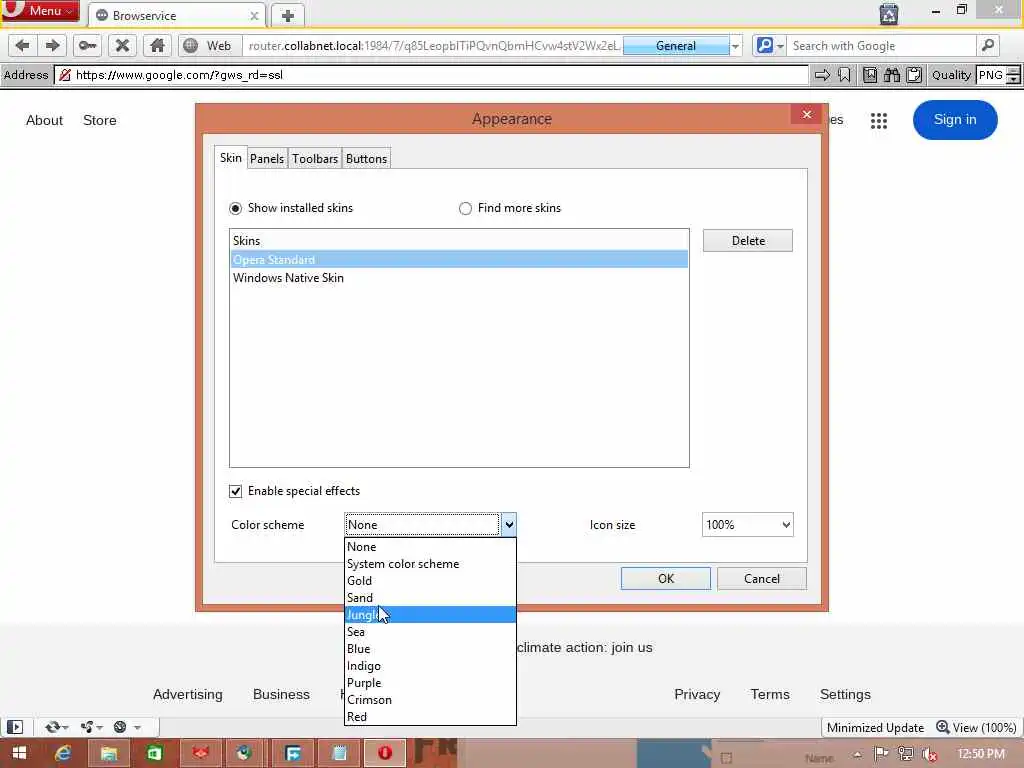Choose Crimson color scheme option
Viewport: 1024px width, 768px height.
[430, 699]
